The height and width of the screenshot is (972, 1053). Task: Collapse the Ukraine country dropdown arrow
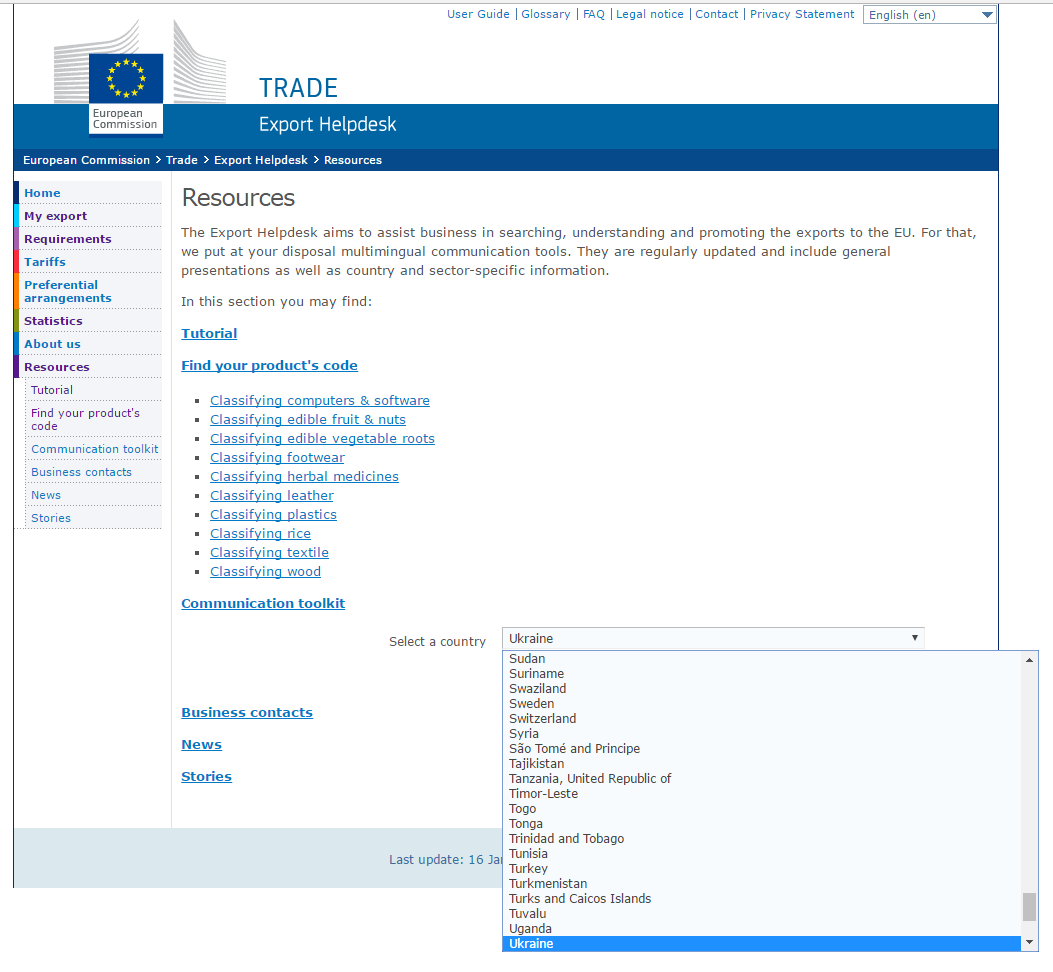(x=914, y=638)
